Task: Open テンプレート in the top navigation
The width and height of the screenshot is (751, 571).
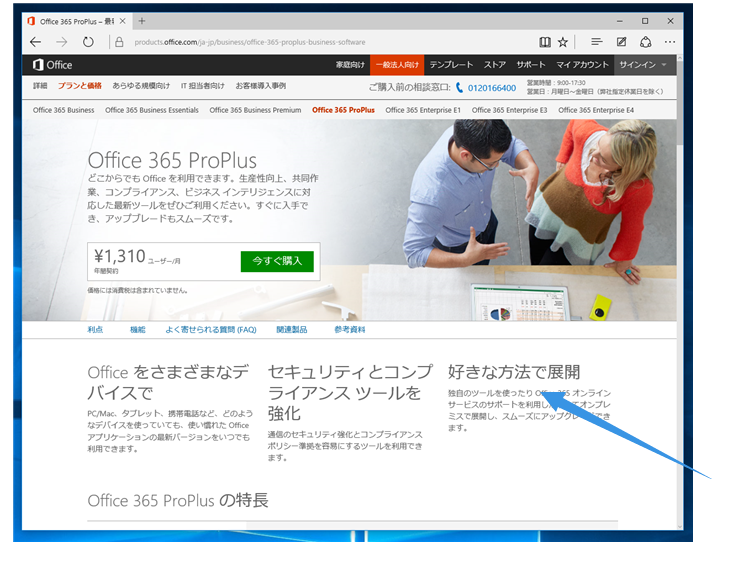Action: click(x=451, y=65)
